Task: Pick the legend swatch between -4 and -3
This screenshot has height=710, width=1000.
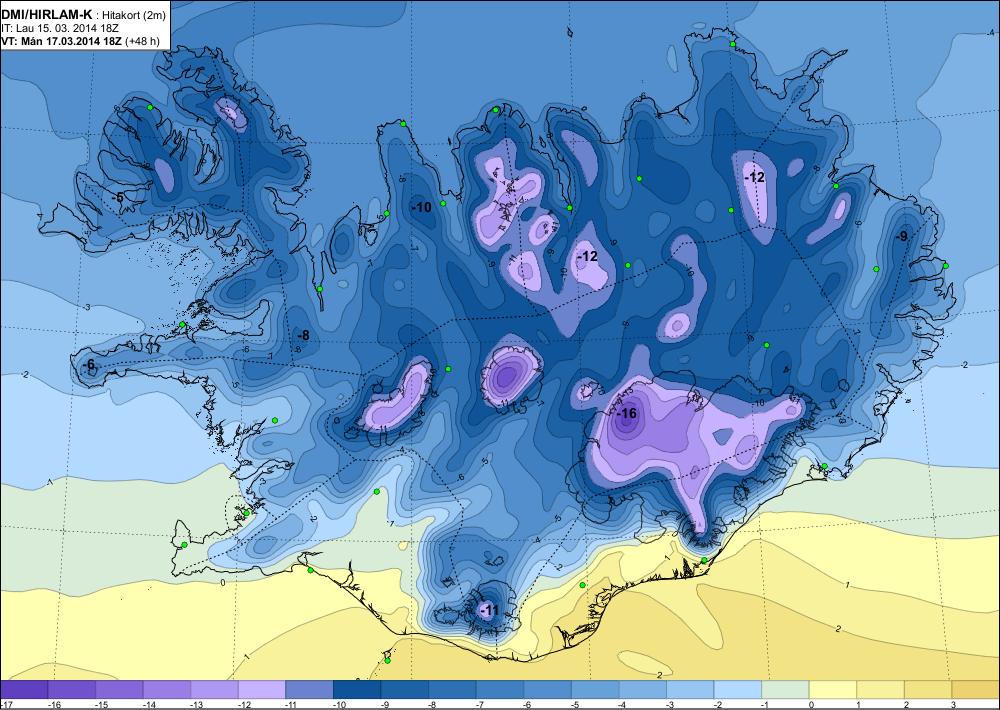Action: [x=642, y=690]
